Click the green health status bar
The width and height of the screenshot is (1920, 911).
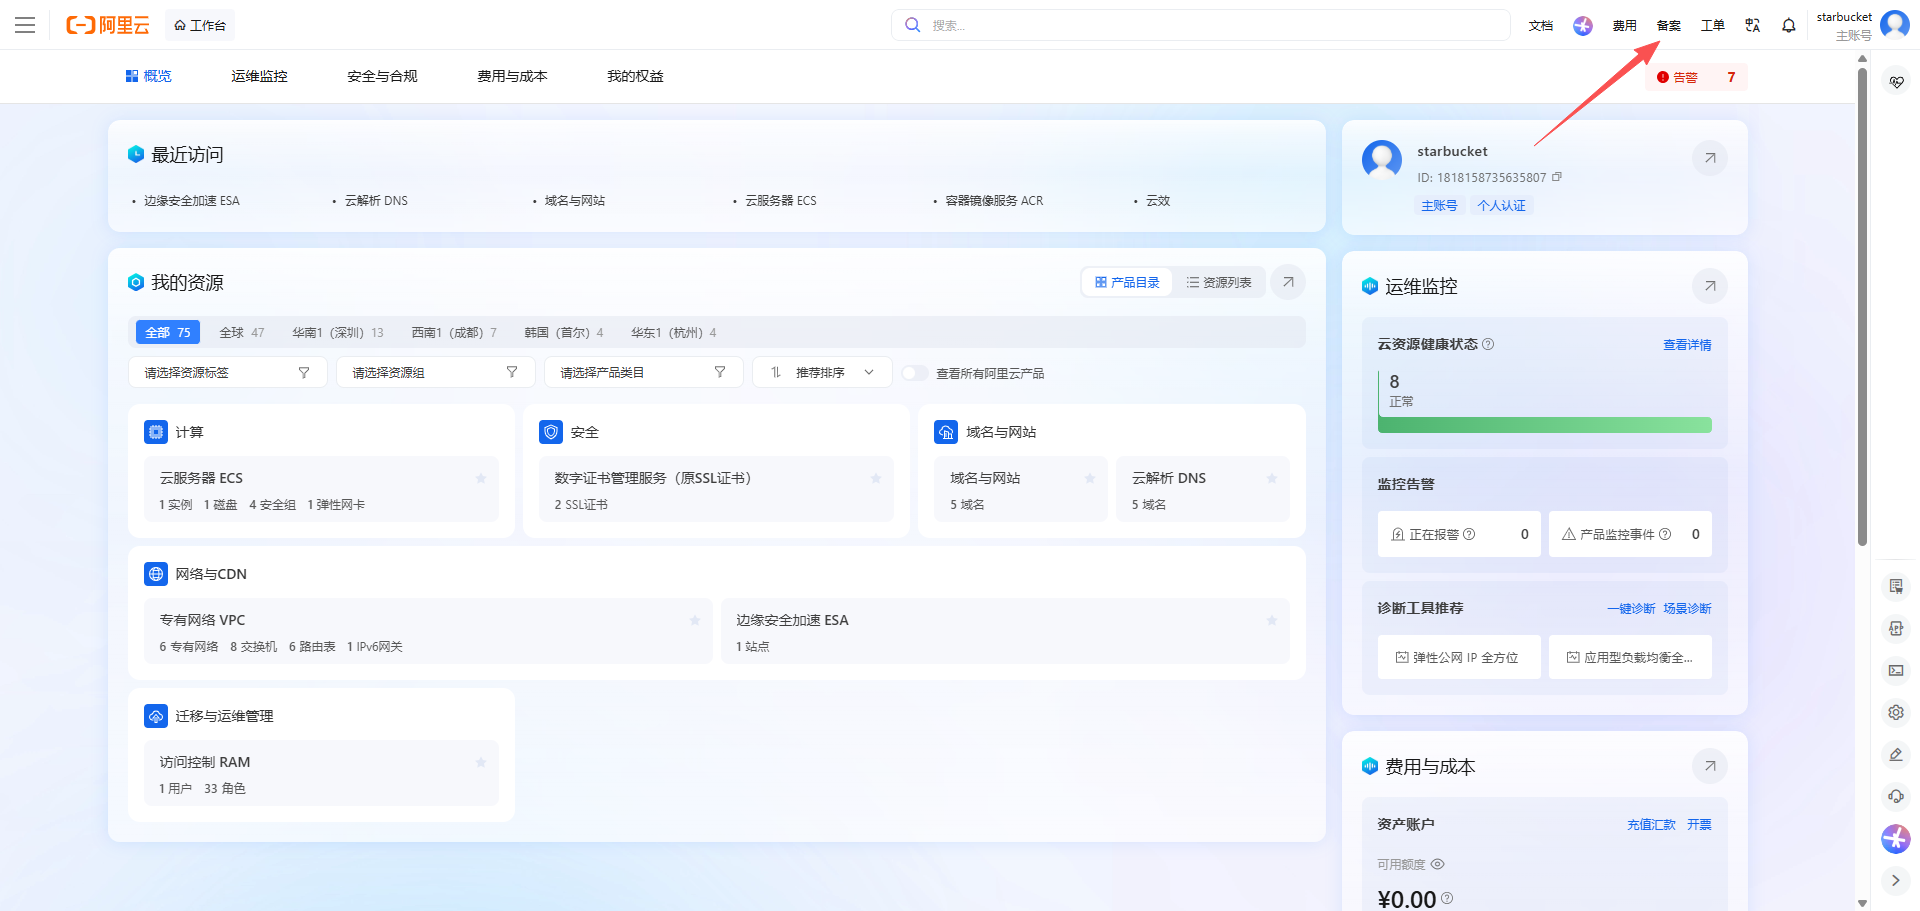coord(1545,425)
